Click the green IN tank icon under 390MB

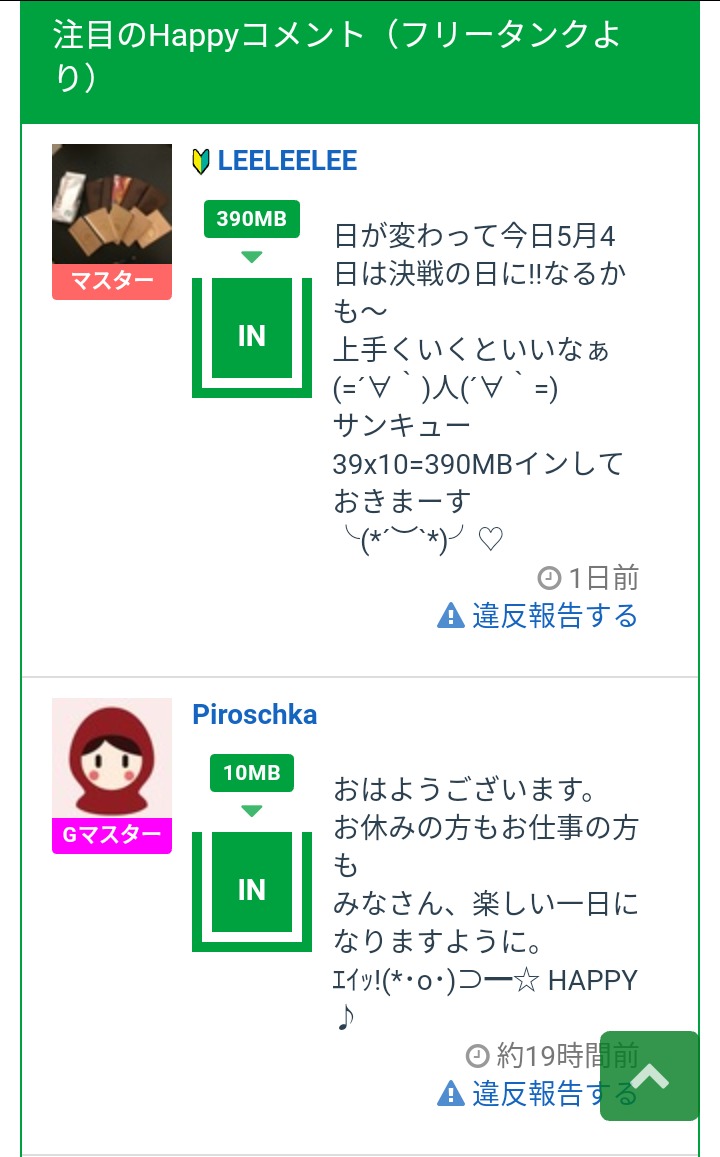[x=252, y=336]
